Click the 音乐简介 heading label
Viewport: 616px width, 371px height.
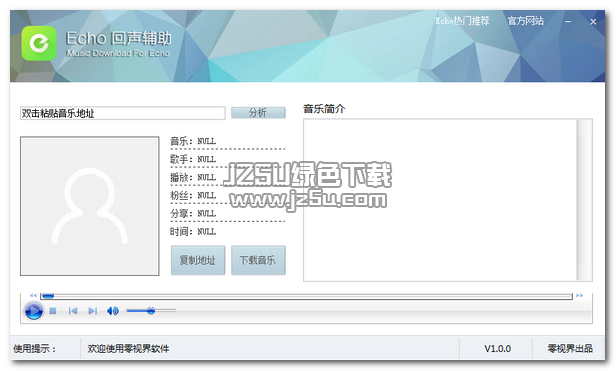[x=324, y=109]
